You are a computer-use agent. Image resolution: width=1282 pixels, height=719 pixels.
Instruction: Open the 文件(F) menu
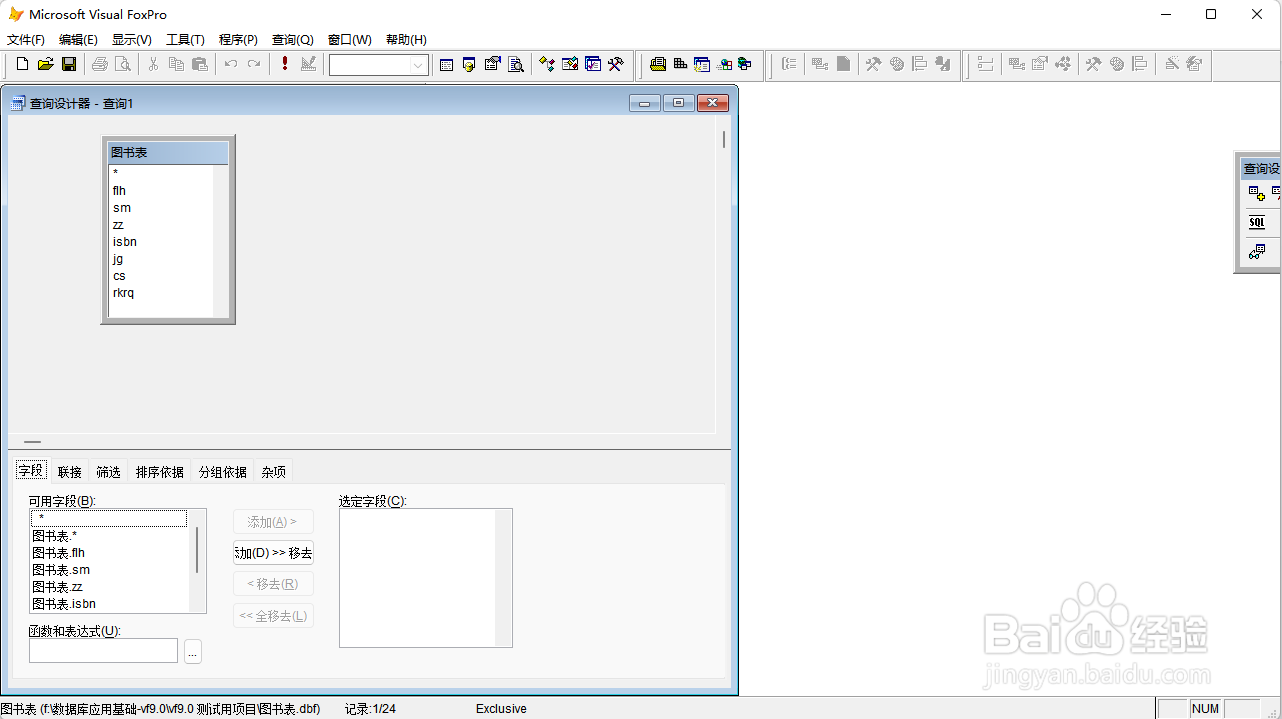pyautogui.click(x=26, y=40)
